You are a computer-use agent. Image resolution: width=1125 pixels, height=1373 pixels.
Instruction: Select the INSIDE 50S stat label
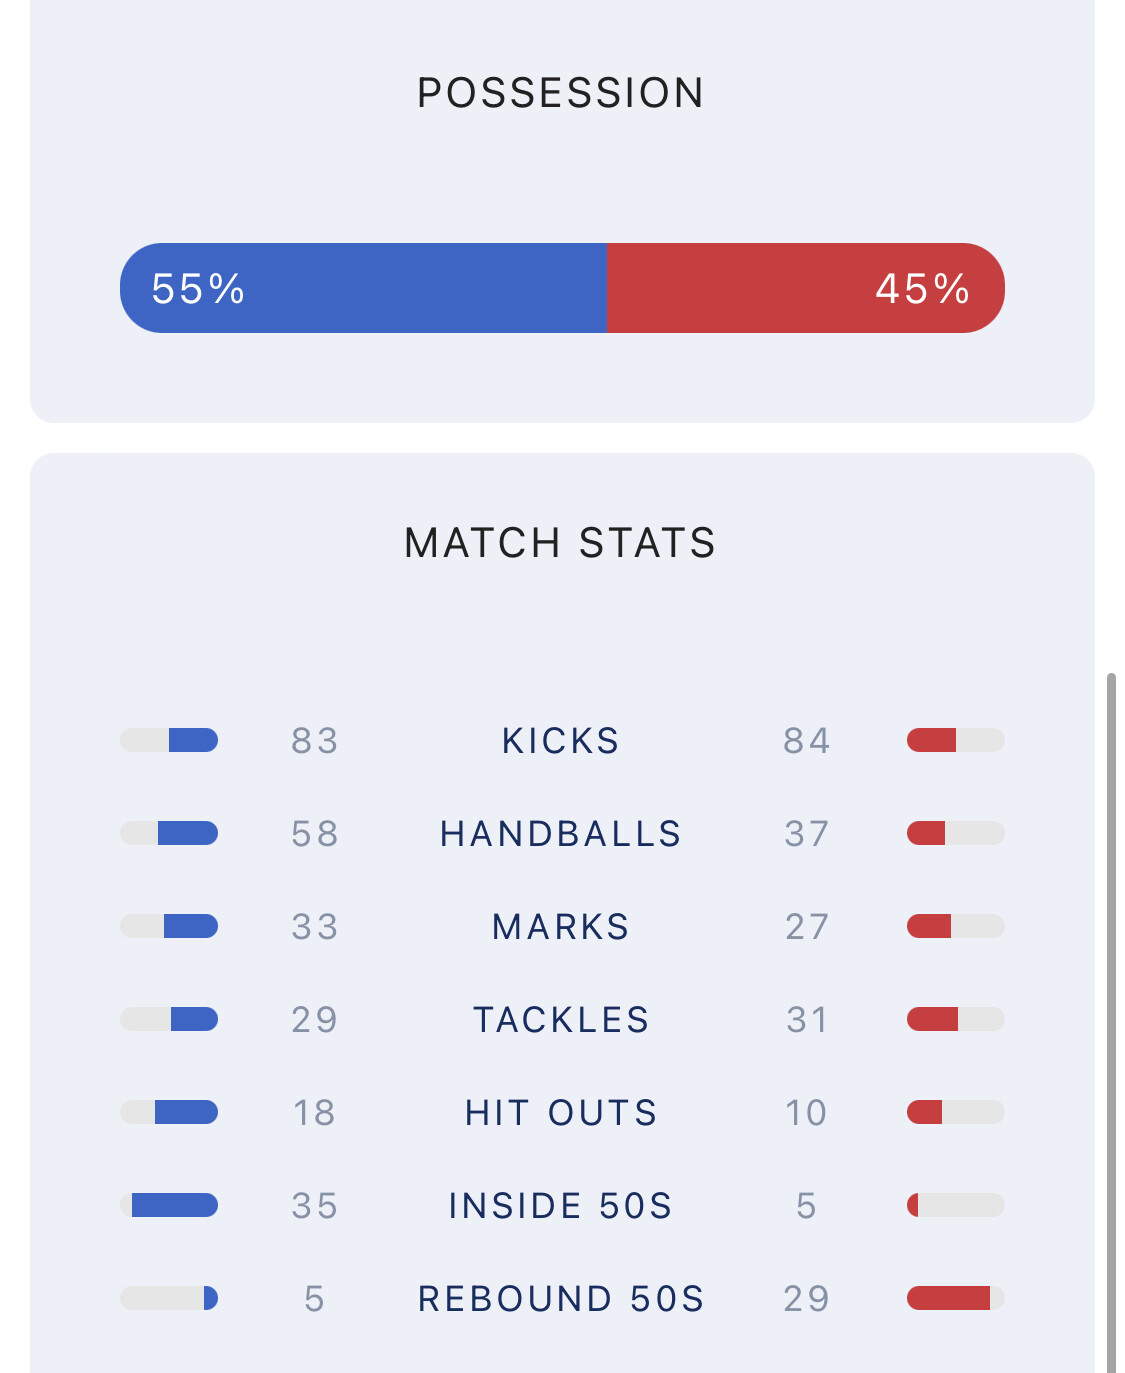[x=561, y=1206]
